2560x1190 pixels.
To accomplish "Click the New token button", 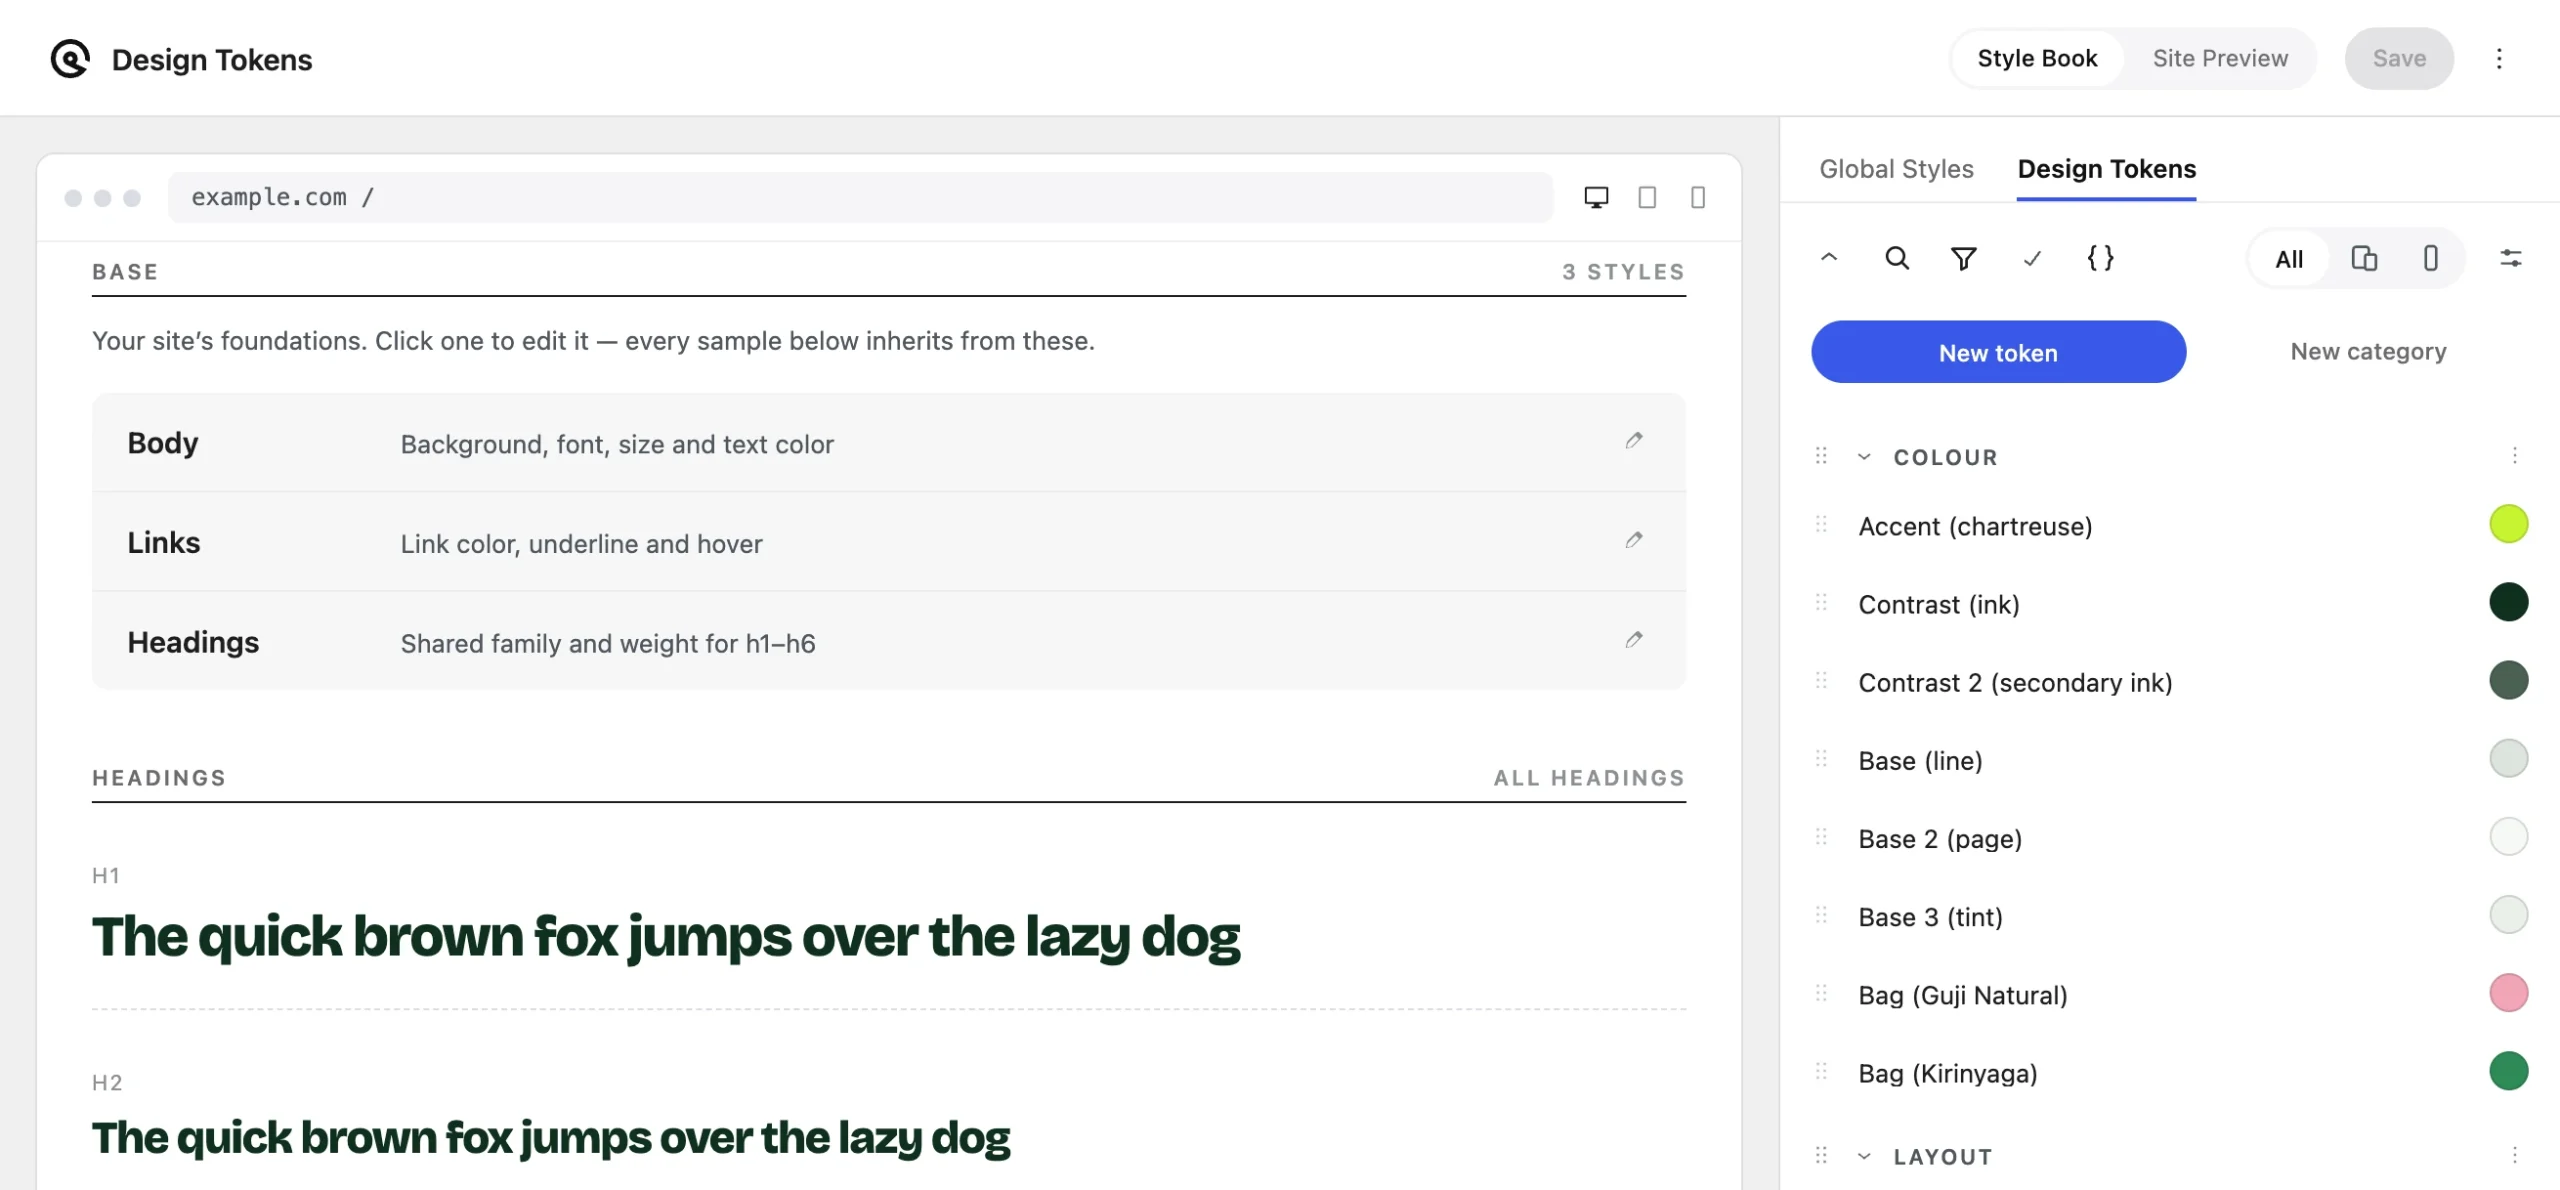I will pyautogui.click(x=1998, y=352).
